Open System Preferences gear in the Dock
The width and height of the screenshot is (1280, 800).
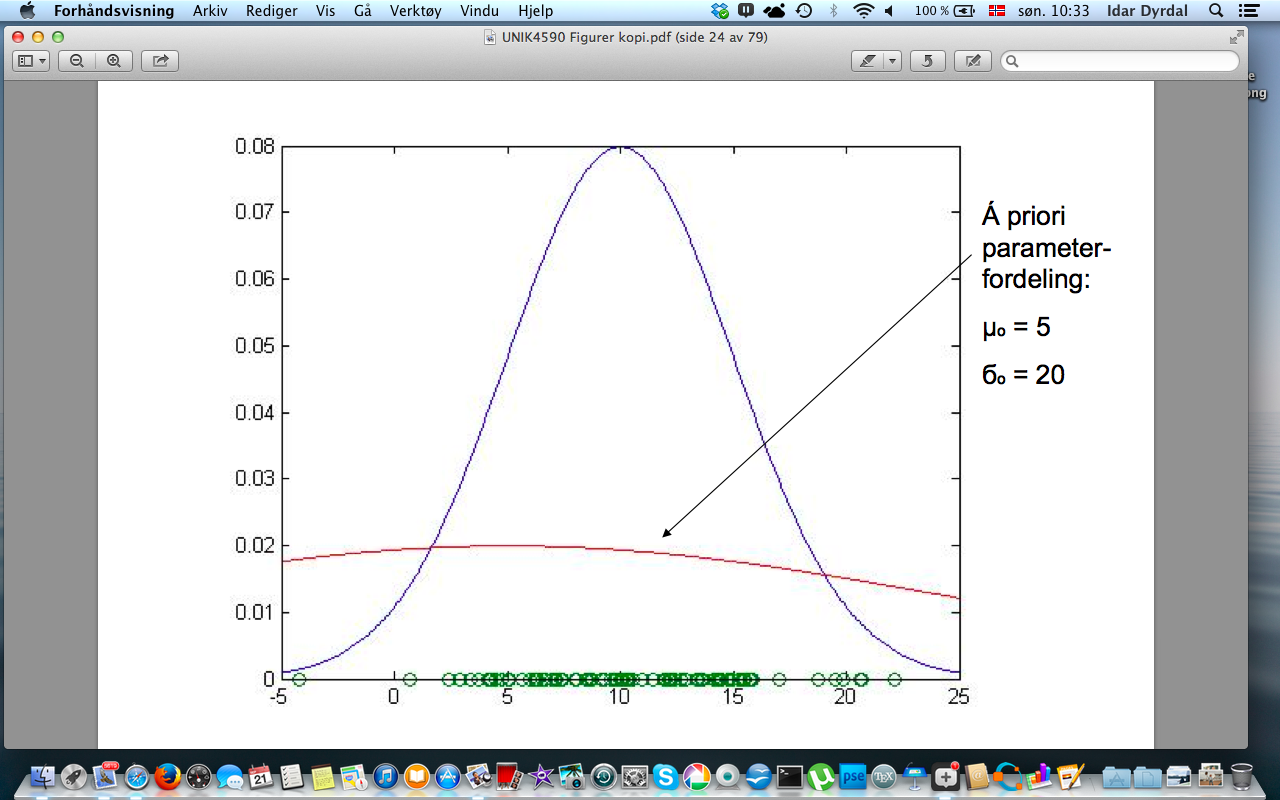click(634, 776)
